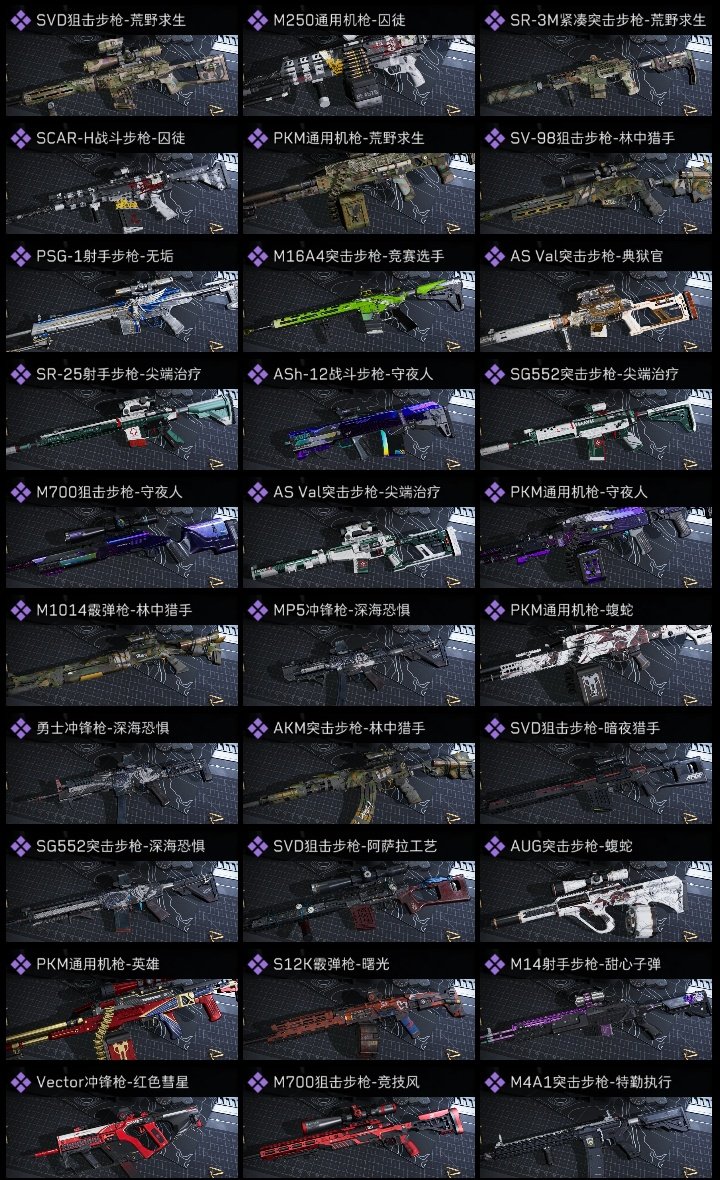This screenshot has height=1180, width=720.
Task: Select the M14射手步枪-甜心子弹 weapon image
Action: 596,1019
